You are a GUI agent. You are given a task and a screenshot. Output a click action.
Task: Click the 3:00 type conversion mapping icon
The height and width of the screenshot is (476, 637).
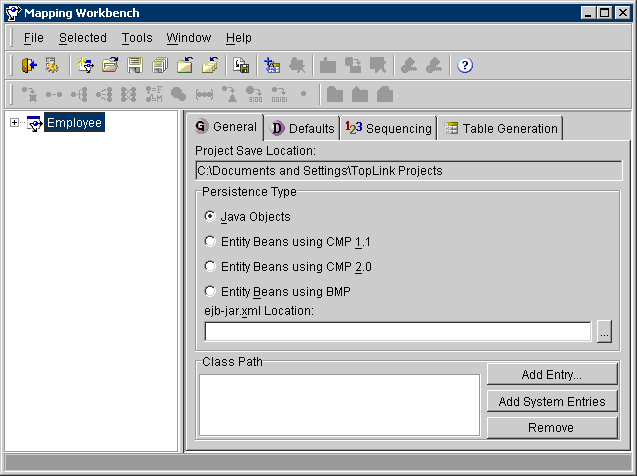click(254, 94)
